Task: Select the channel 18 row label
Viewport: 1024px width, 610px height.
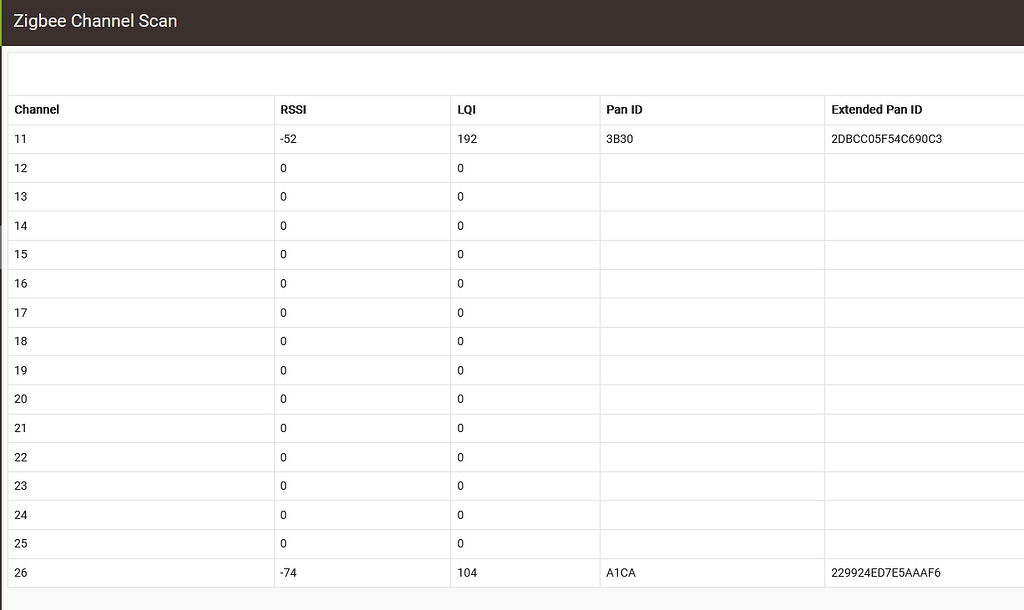Action: pos(21,342)
